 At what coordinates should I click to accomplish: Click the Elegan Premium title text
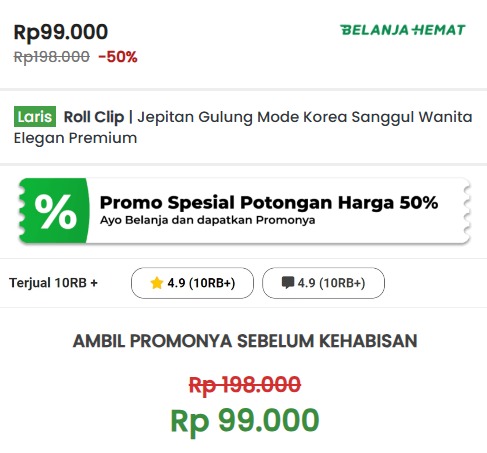[x=75, y=138]
